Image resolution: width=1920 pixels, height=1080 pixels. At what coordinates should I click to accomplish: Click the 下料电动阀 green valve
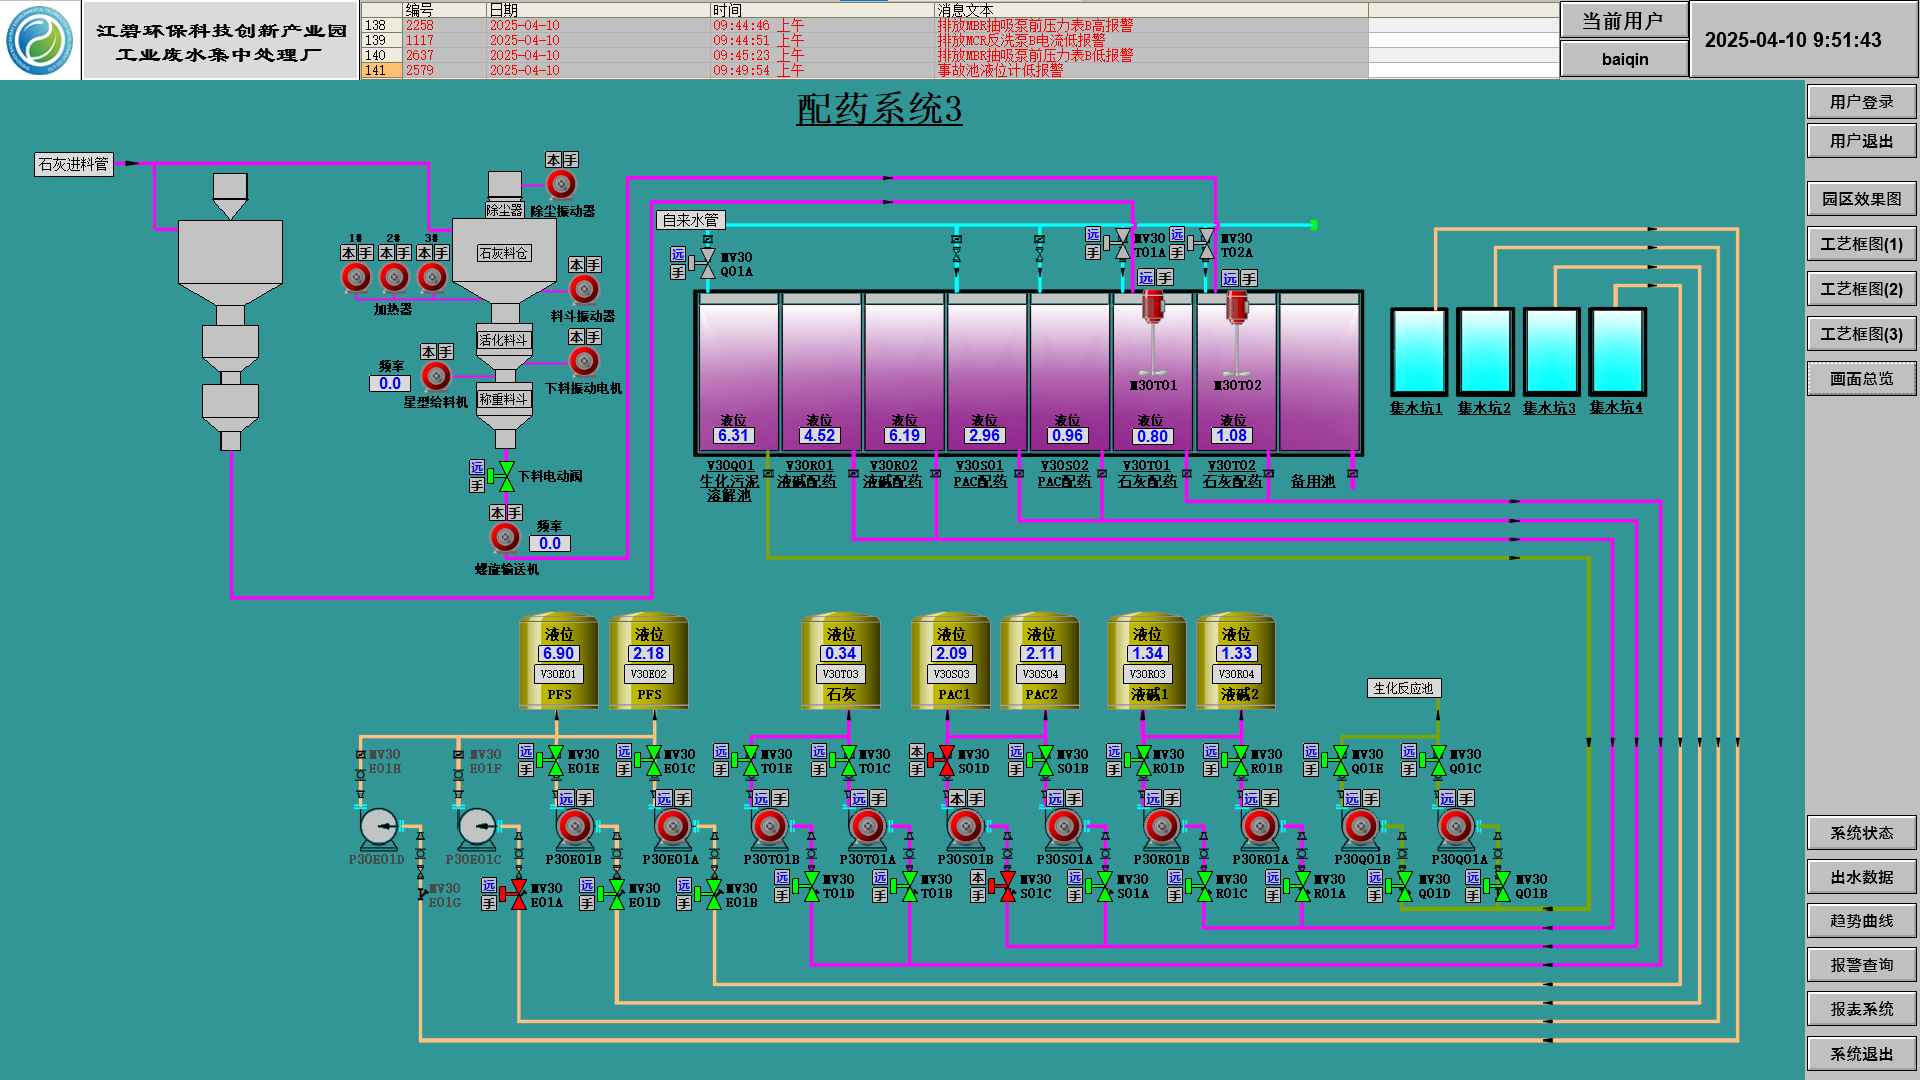[x=506, y=476]
